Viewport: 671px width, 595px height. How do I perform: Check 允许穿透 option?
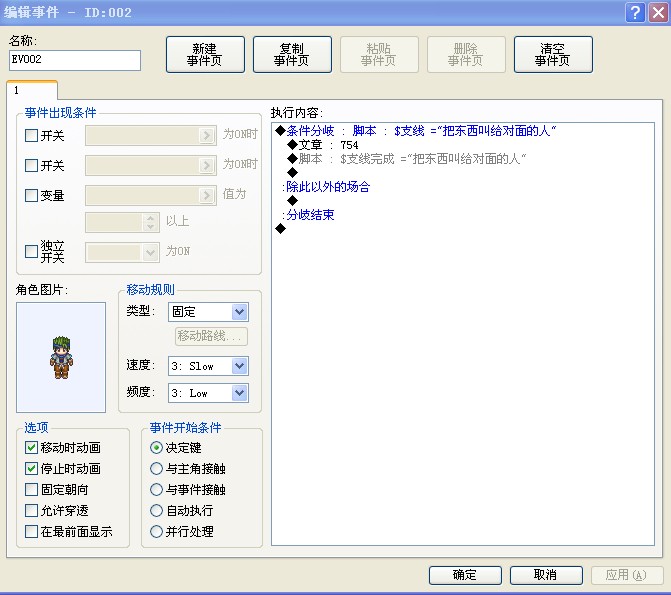click(x=31, y=510)
